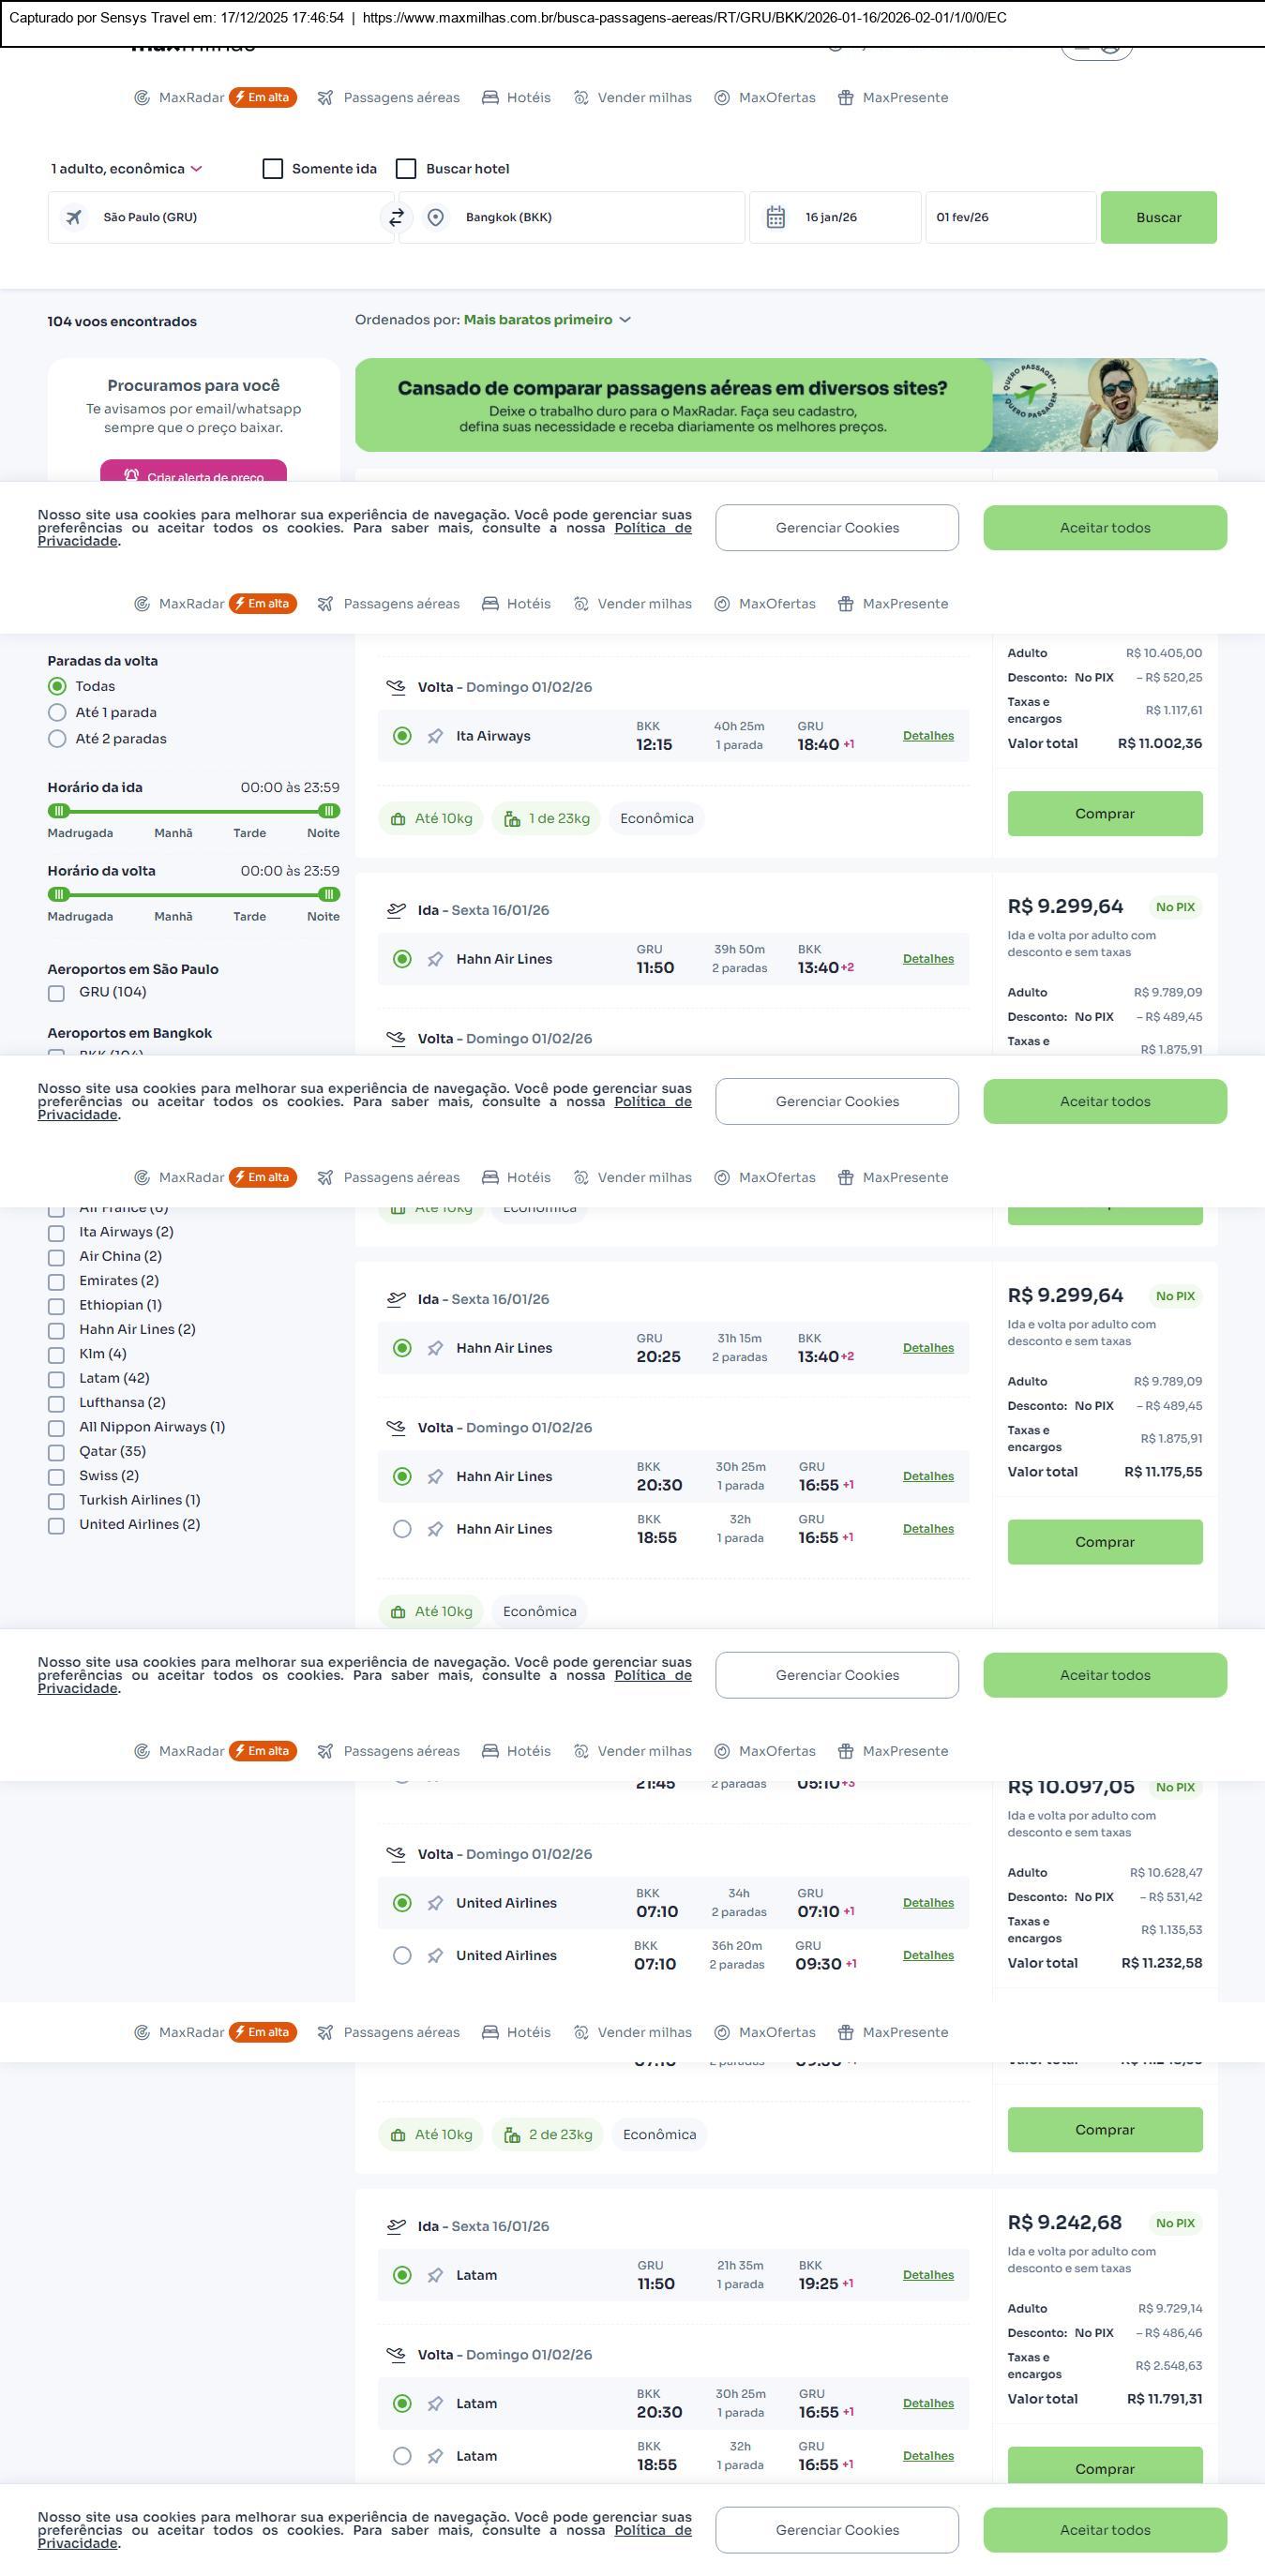Click the swap origin and destination arrows icon
Screen dimensions: 1265x2576
point(396,217)
